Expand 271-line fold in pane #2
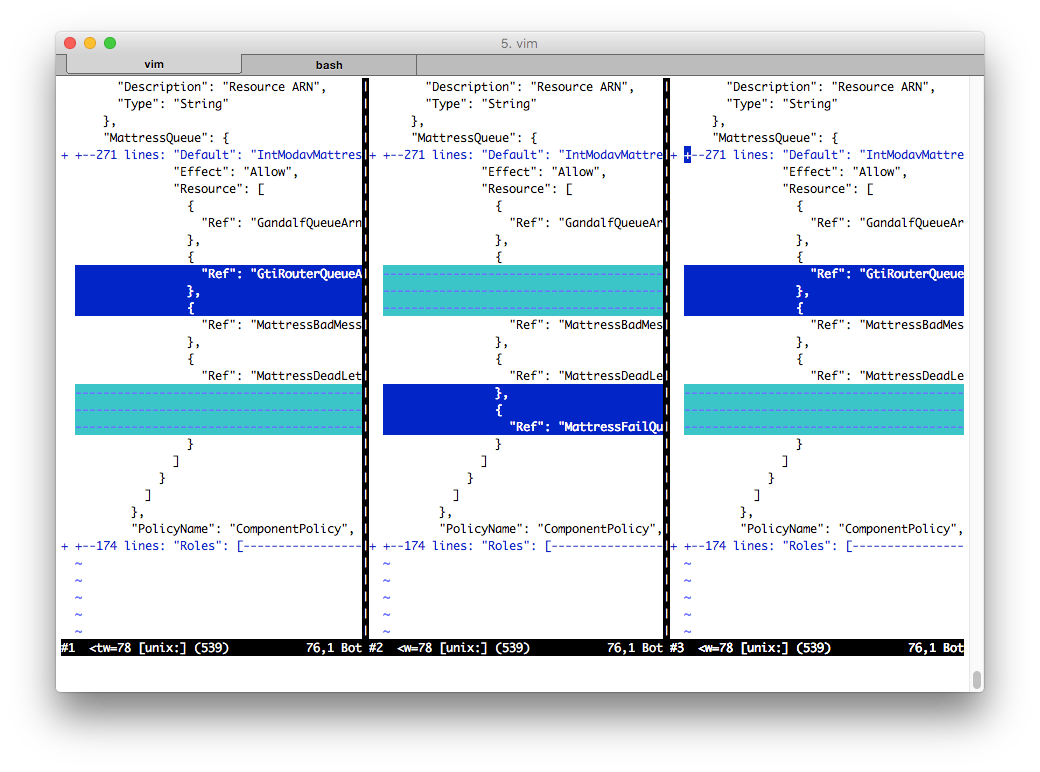This screenshot has height=772, width=1040. [517, 155]
